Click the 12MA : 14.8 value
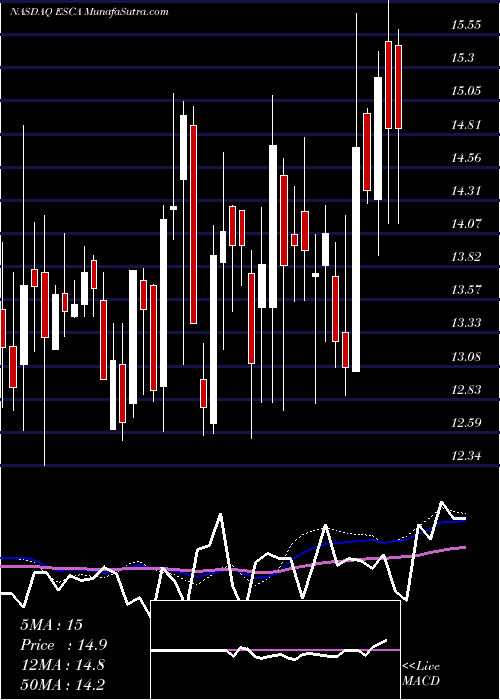The width and height of the screenshot is (500, 700). click(x=62, y=665)
